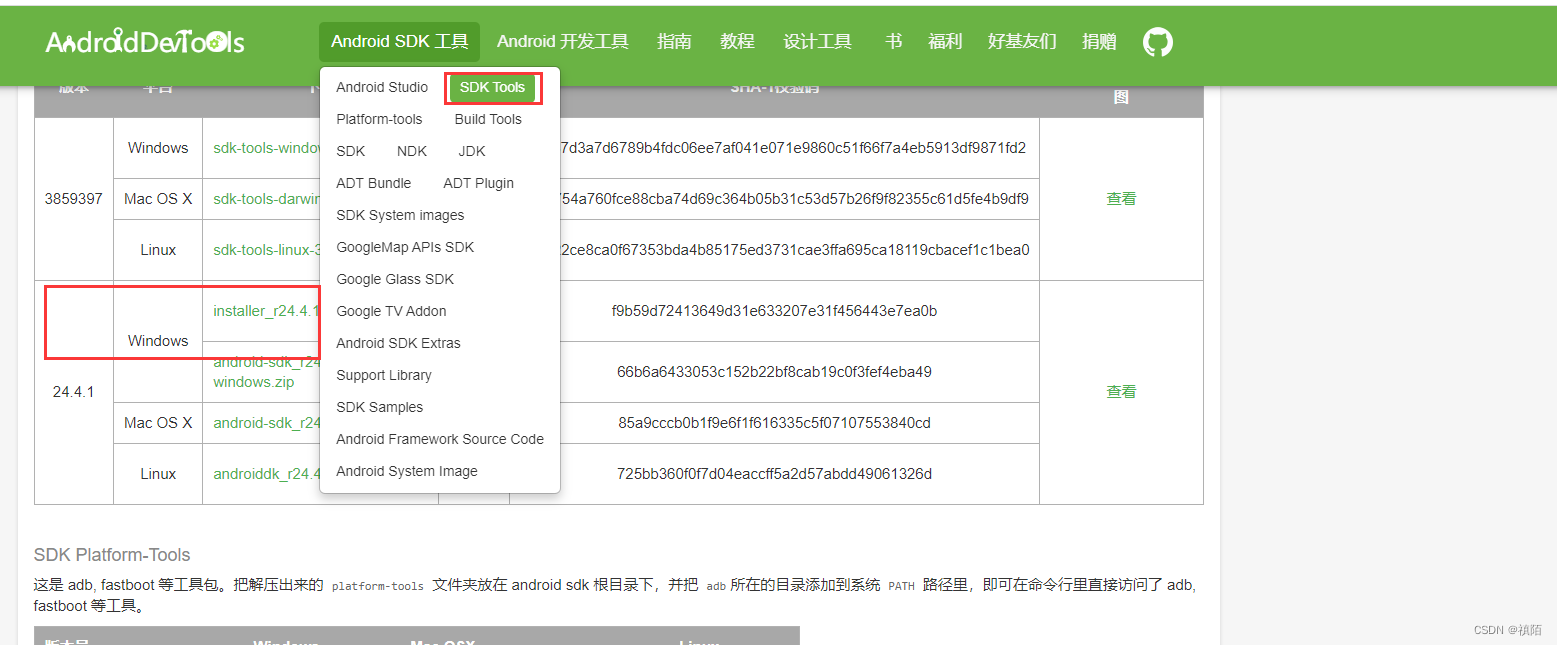1557x645 pixels.
Task: Click android-sdk windows.zip download link
Action: 264,373
